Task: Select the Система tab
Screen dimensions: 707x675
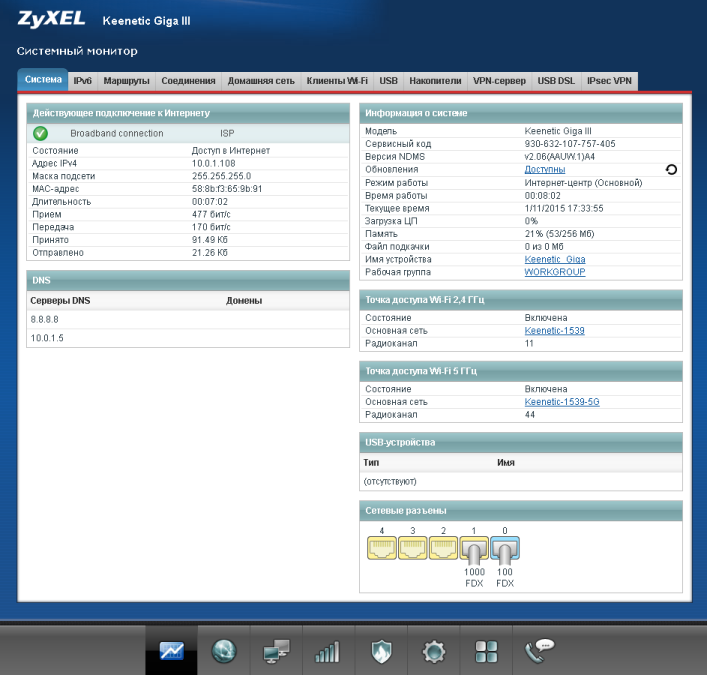Action: point(43,79)
